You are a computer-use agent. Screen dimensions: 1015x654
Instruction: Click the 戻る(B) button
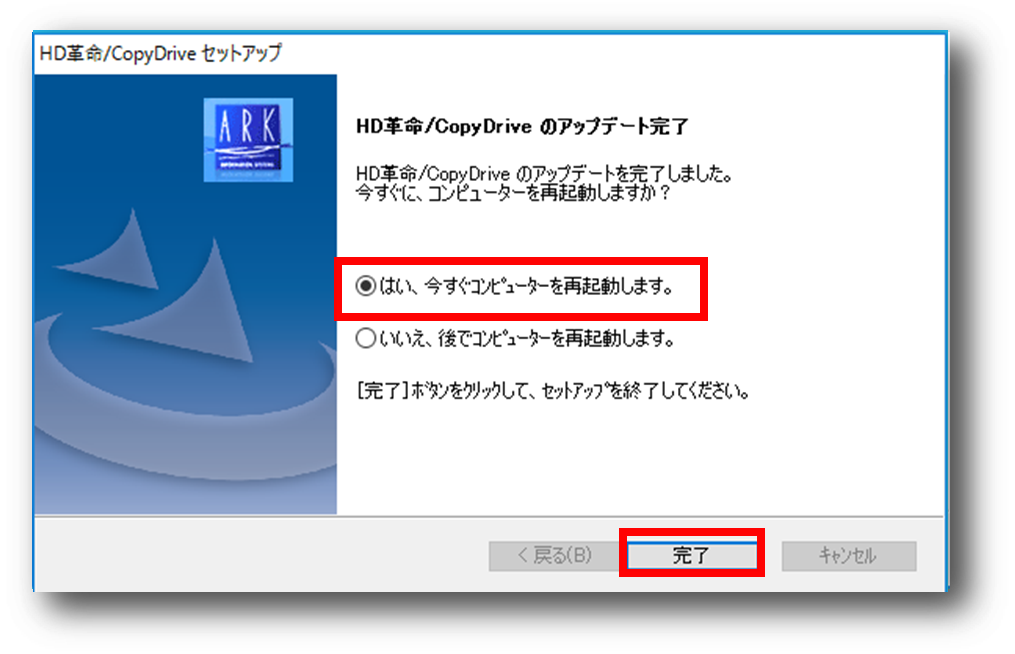(x=555, y=555)
